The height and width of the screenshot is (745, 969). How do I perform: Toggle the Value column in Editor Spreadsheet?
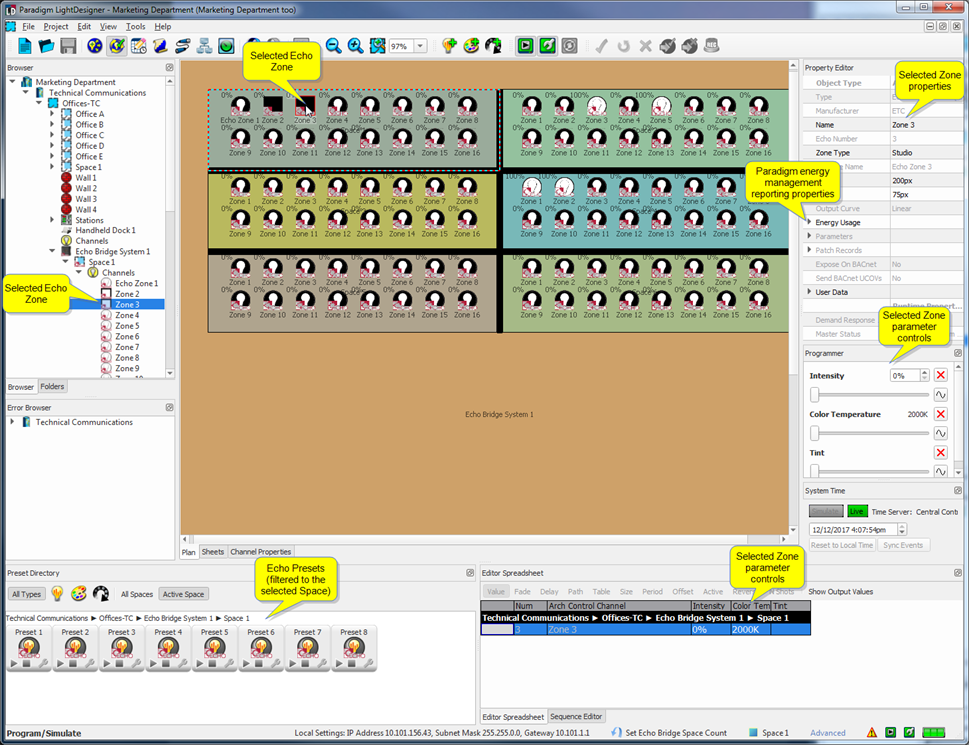(496, 592)
